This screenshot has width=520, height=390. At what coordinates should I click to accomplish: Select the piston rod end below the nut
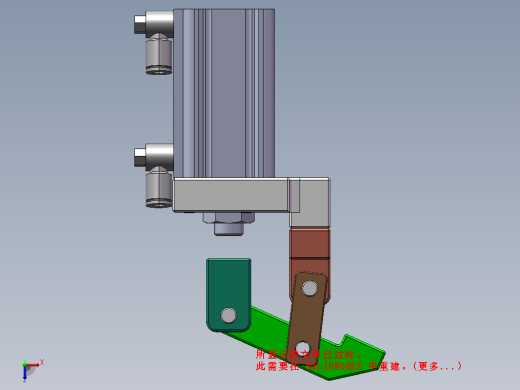point(229,229)
